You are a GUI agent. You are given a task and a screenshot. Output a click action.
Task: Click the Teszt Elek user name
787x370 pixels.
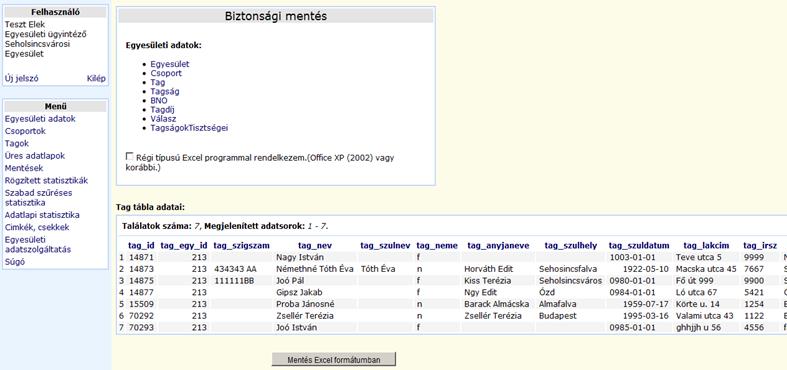25,24
